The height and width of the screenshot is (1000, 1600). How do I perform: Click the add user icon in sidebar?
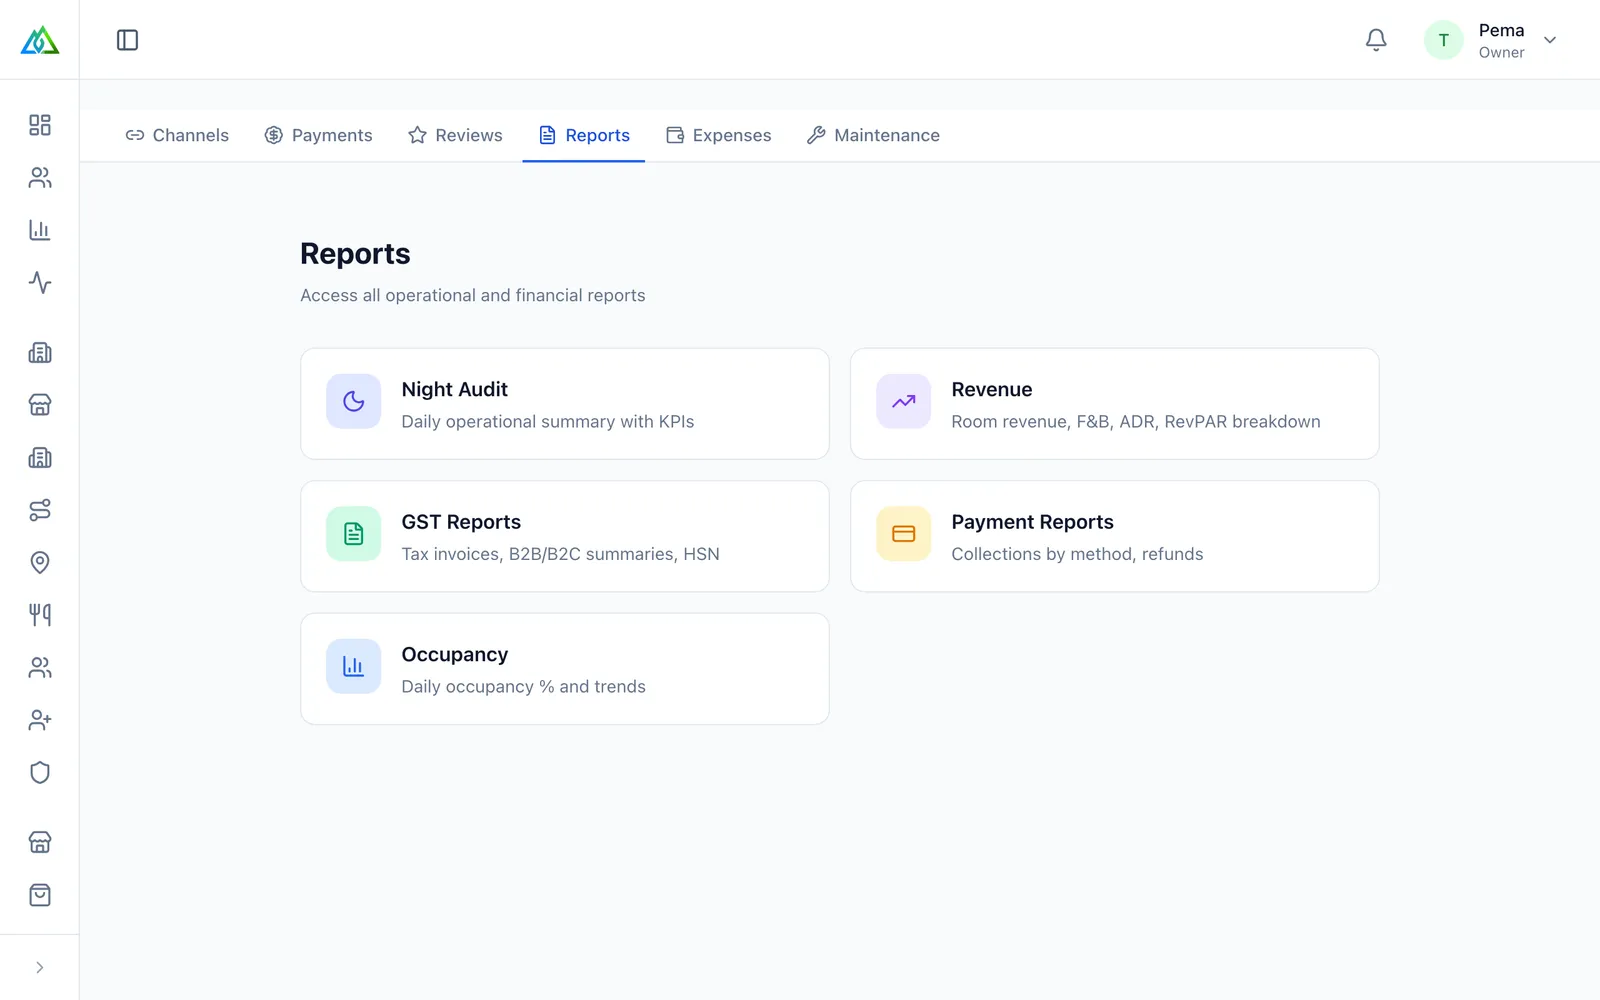coord(40,720)
